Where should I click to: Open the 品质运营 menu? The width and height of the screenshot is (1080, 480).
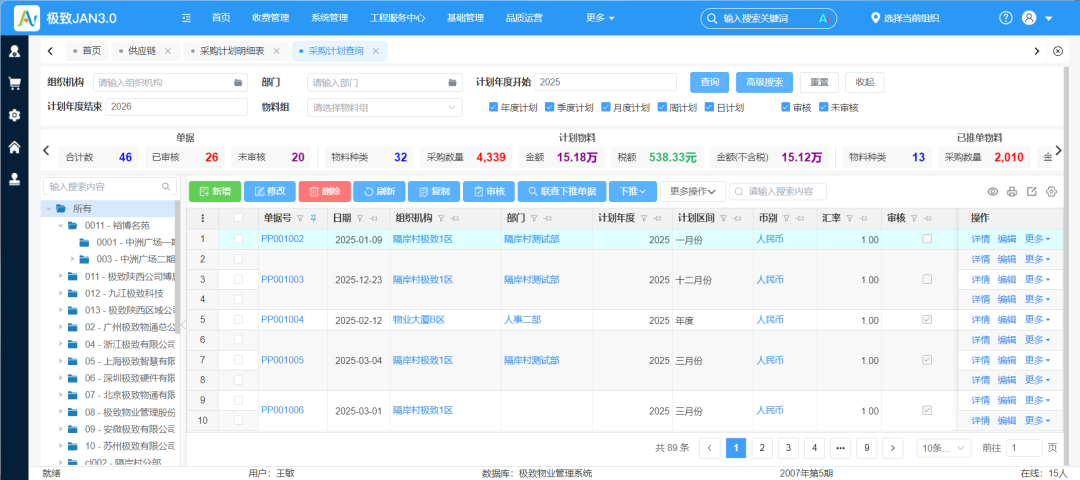pyautogui.click(x=523, y=19)
